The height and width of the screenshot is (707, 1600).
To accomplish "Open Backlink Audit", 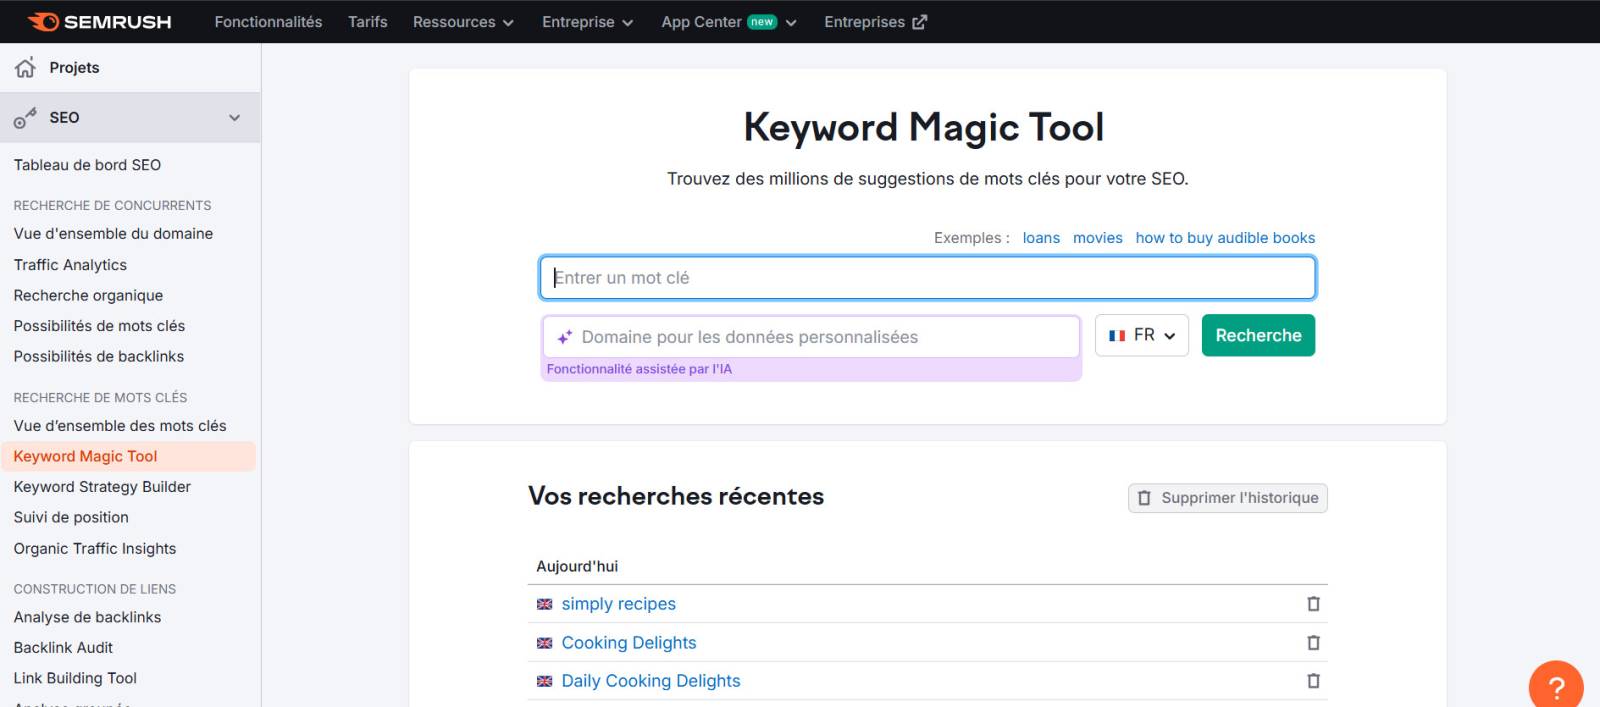I will [63, 648].
